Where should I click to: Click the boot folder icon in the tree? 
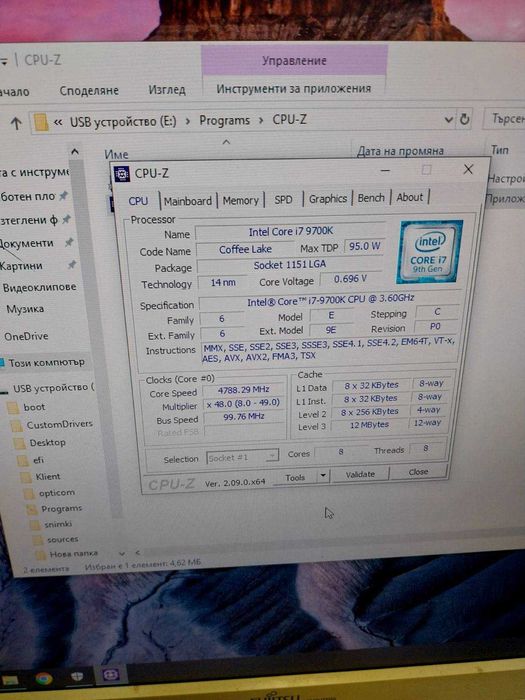13,408
